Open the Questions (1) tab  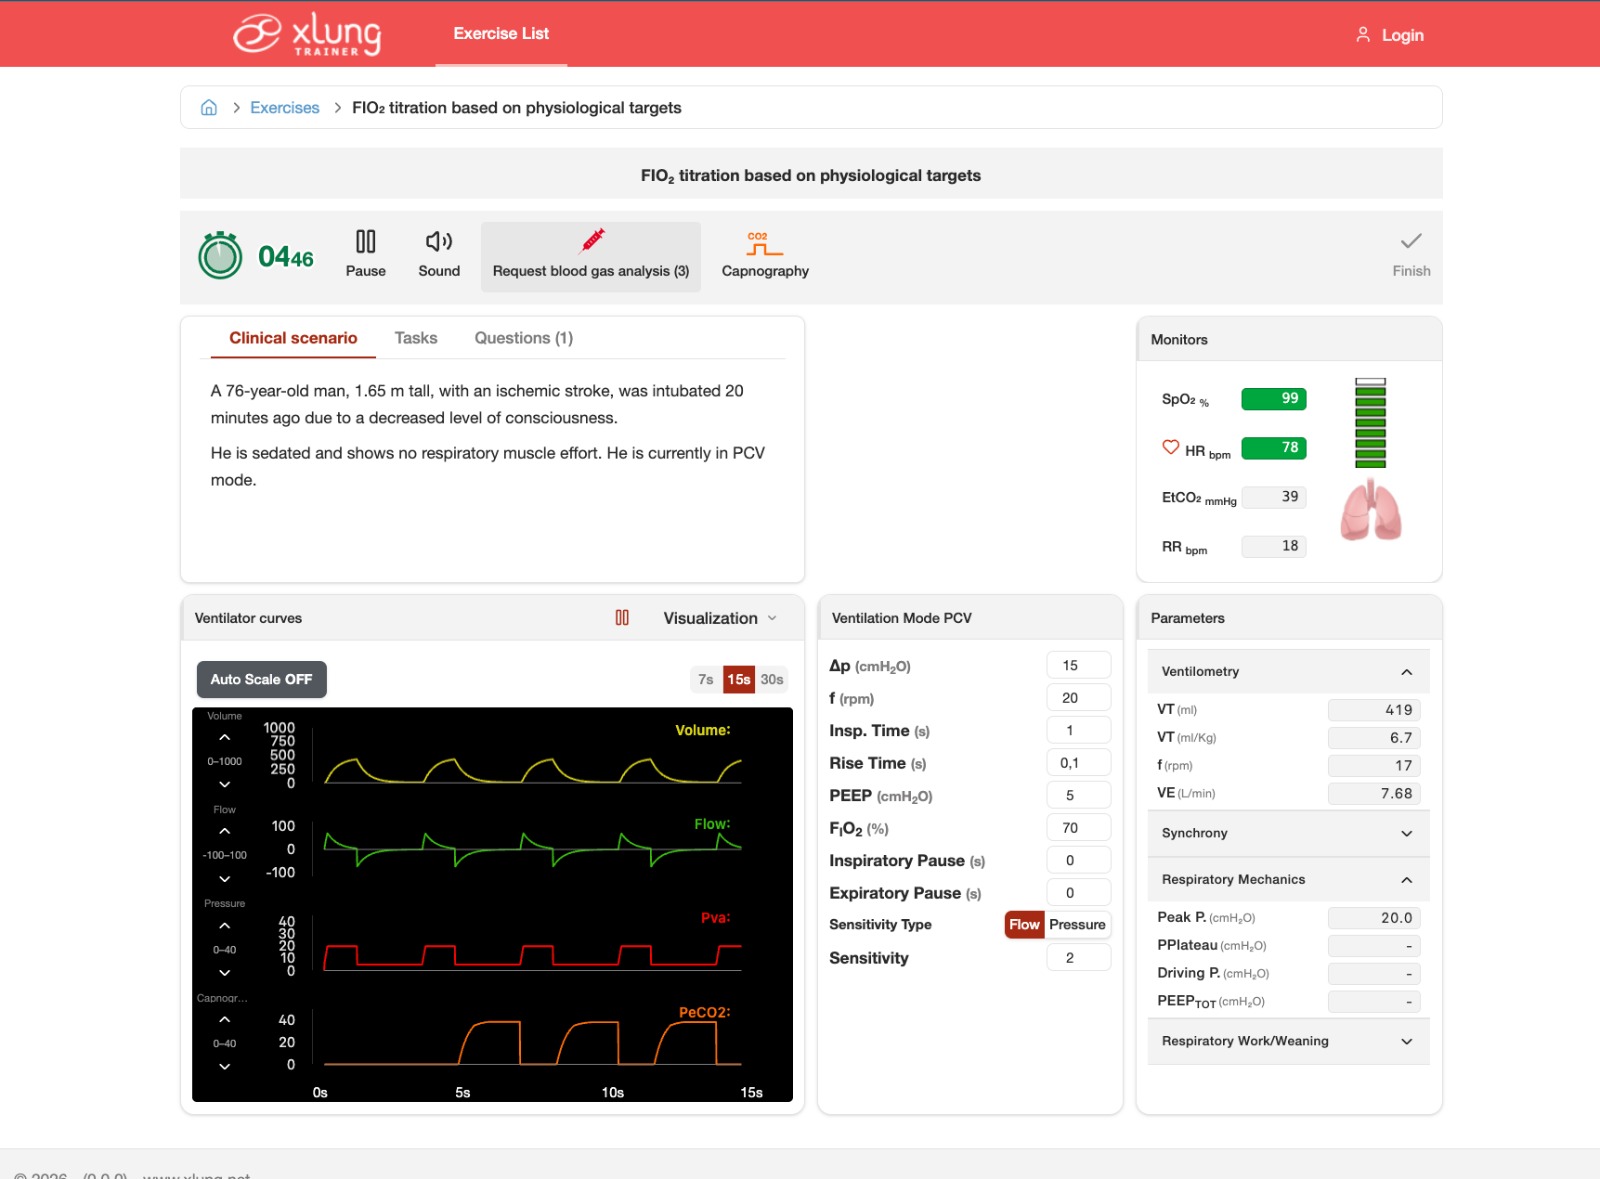[x=523, y=338]
